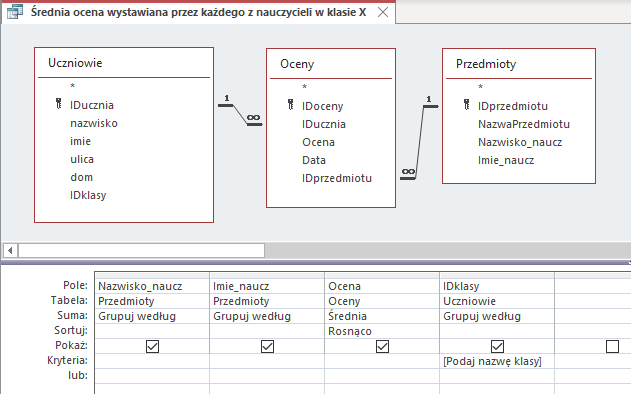The width and height of the screenshot is (631, 394).
Task: Select the nazwisko field in the Uczniowie table
Action: tap(94, 123)
